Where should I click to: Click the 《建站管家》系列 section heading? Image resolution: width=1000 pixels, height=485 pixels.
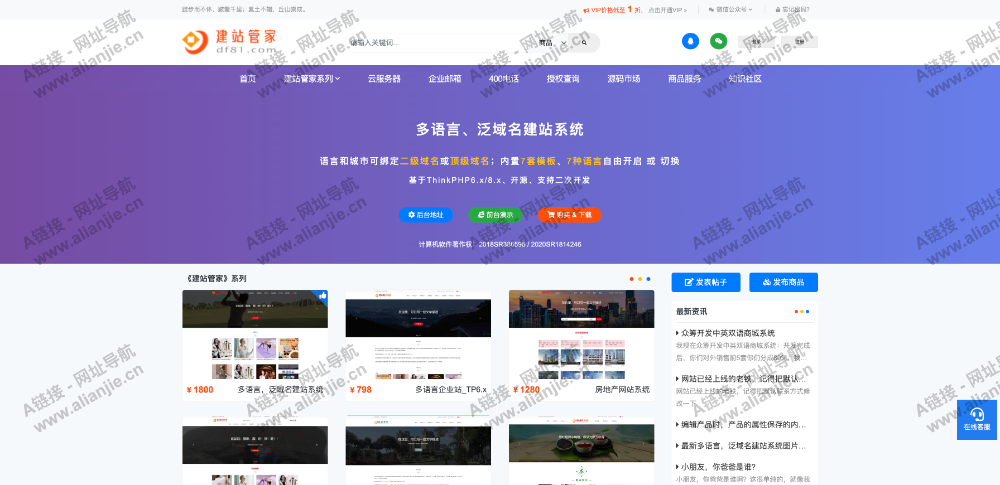[x=216, y=279]
